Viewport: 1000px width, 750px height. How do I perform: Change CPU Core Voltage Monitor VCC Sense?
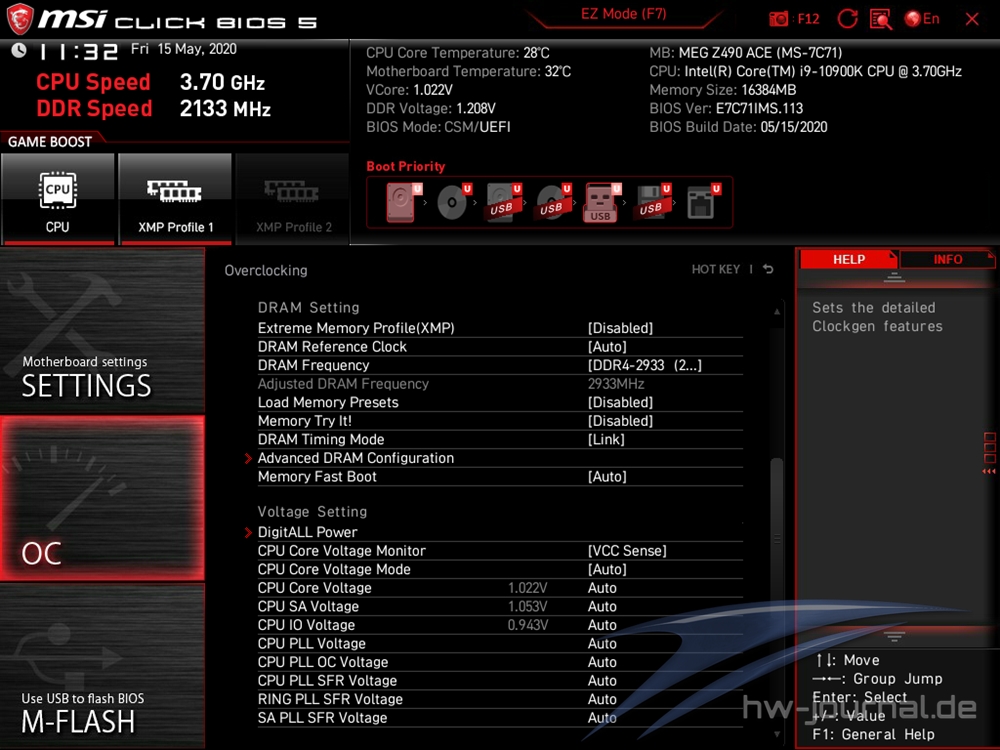point(500,550)
